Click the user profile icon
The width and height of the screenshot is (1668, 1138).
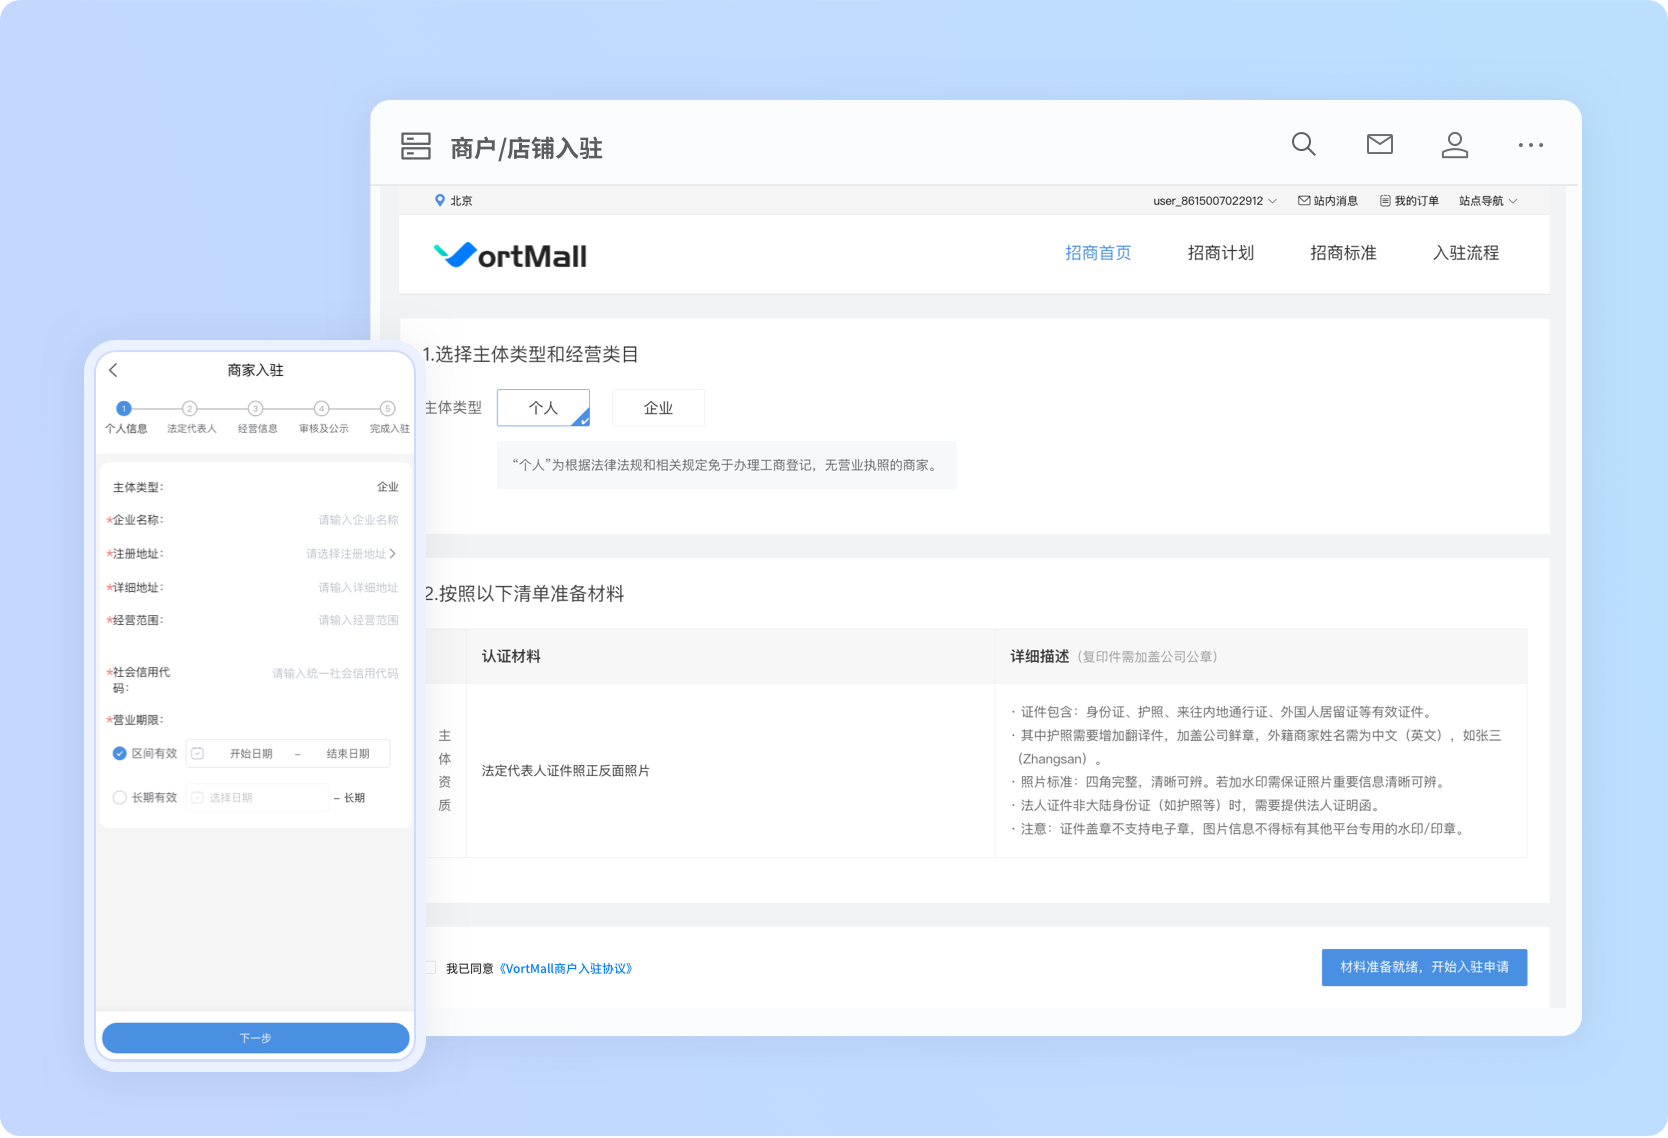[1454, 145]
